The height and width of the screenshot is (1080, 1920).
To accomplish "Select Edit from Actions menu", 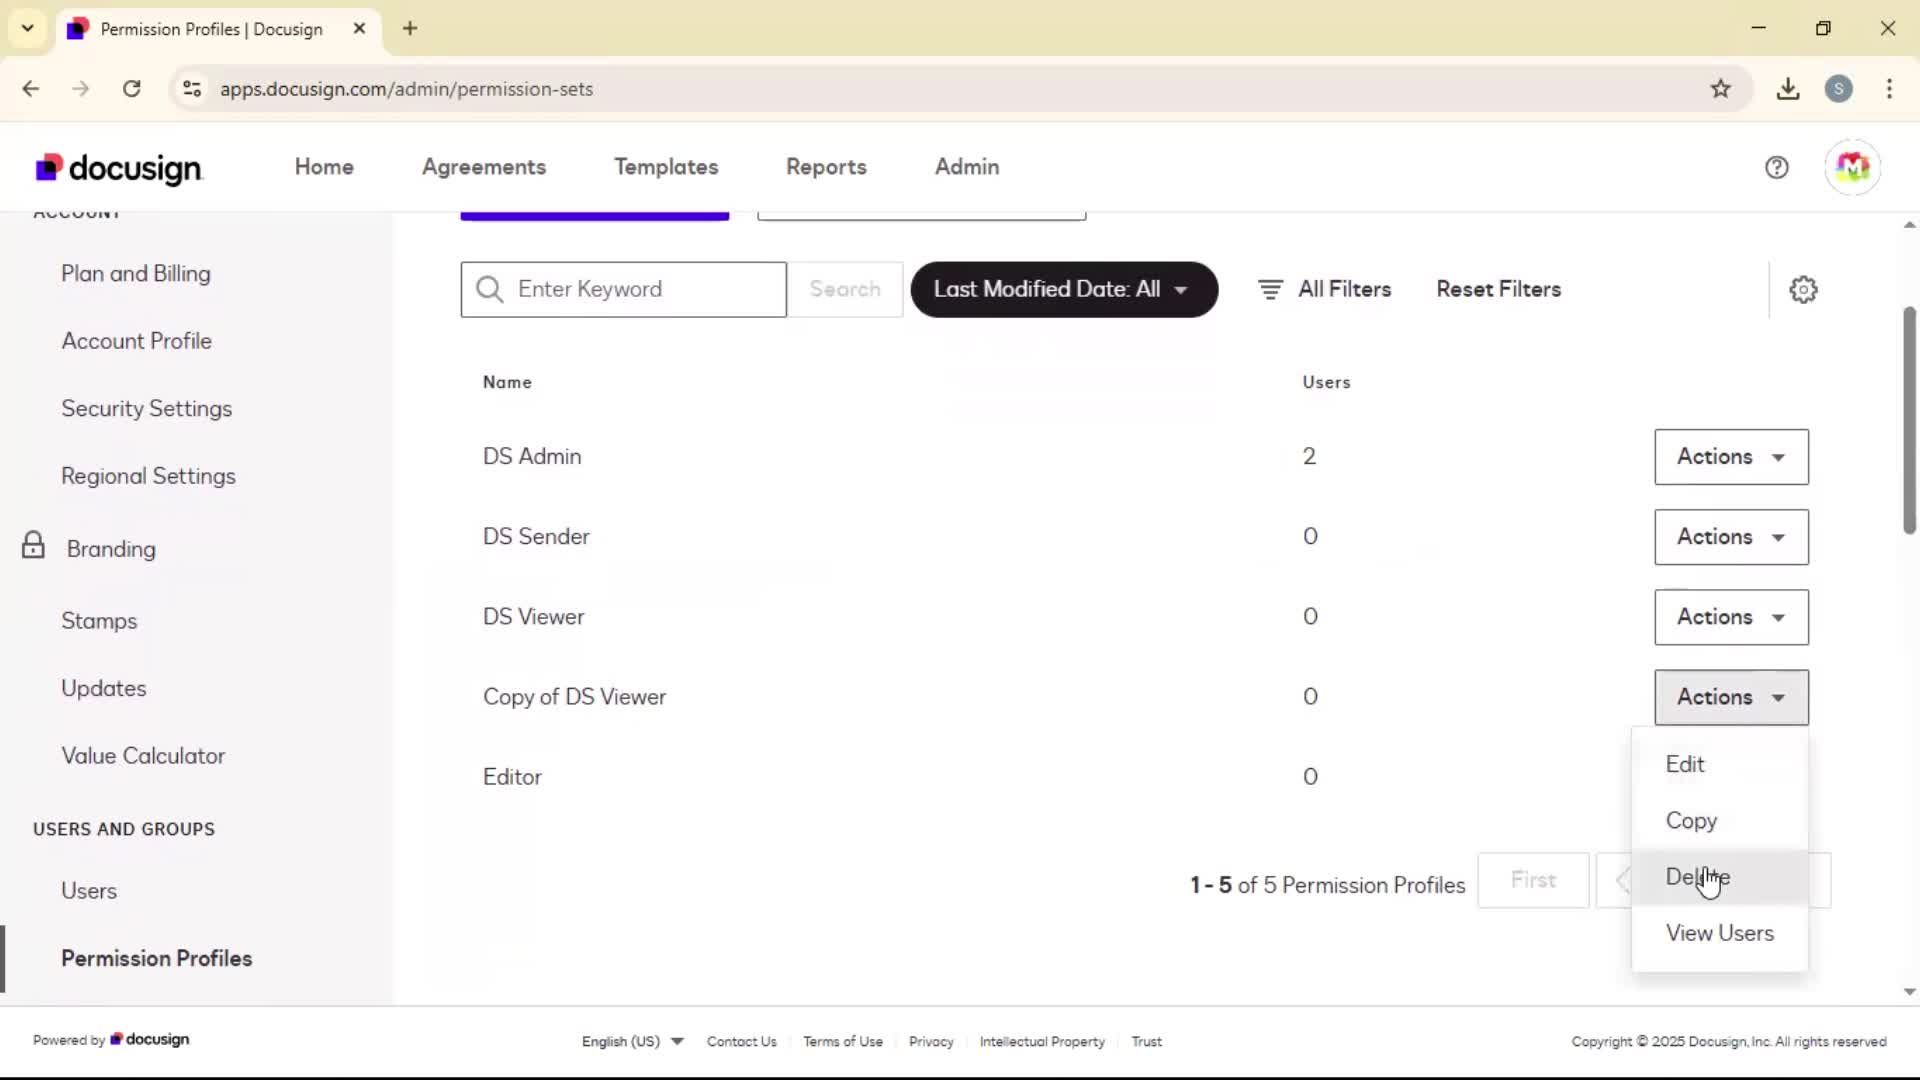I will point(1719,764).
